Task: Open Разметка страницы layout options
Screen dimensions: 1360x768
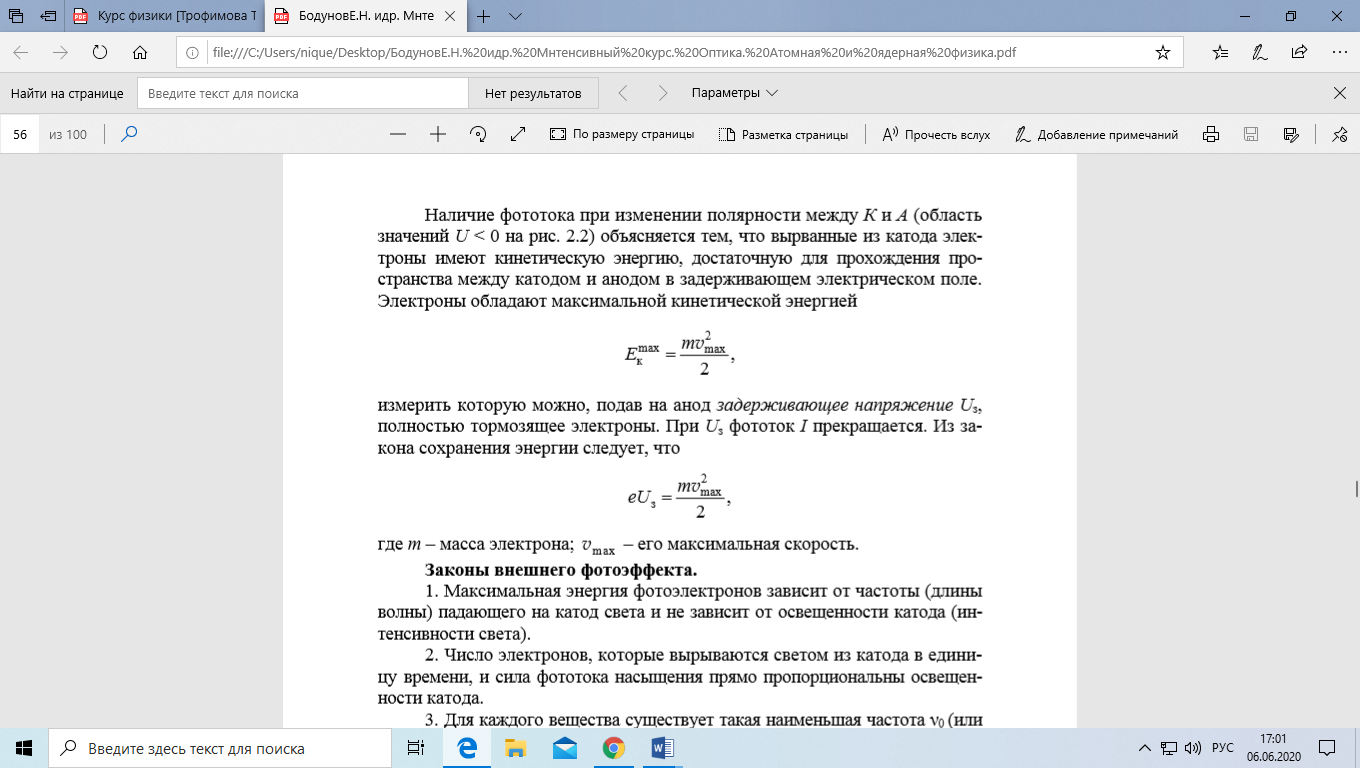Action: (783, 134)
